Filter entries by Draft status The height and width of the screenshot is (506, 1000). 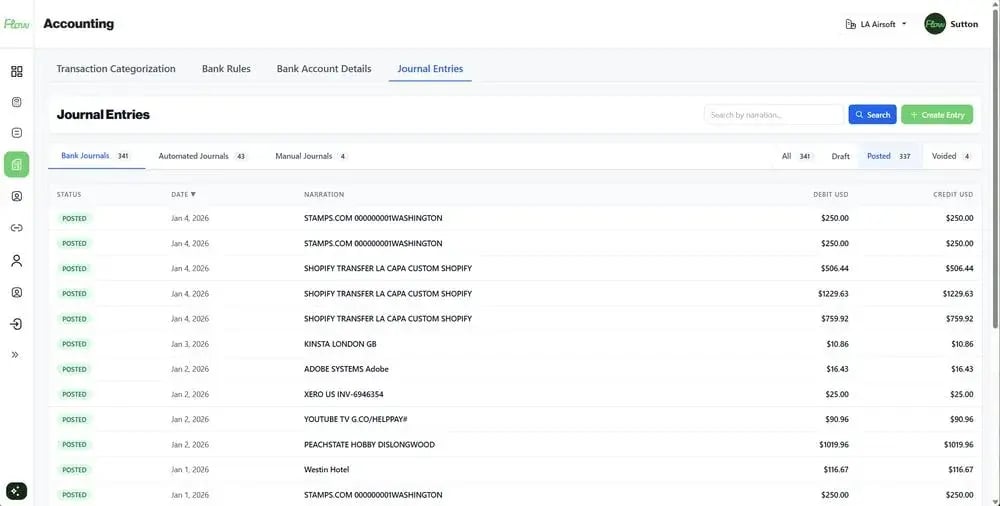point(841,156)
